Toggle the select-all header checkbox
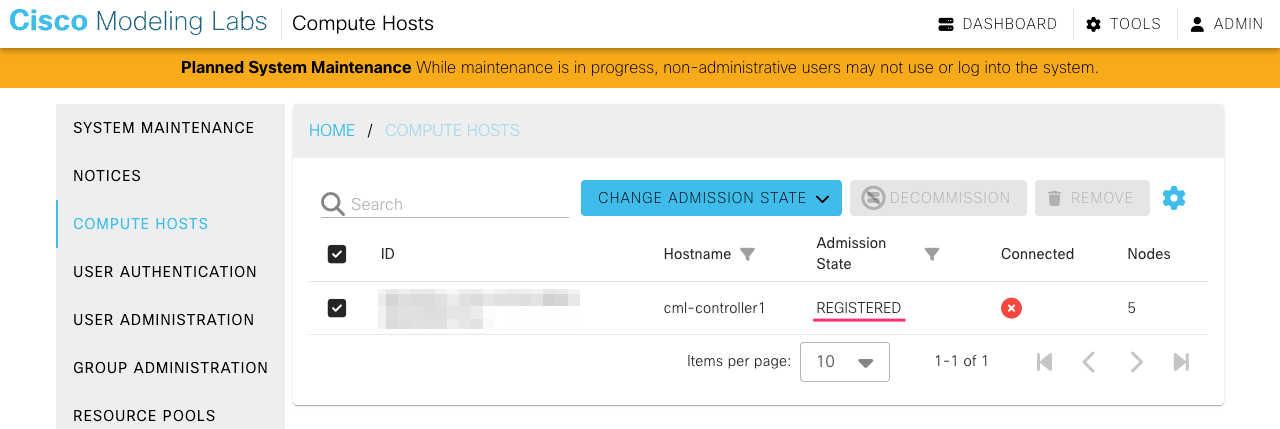The image size is (1280, 429). coord(337,254)
